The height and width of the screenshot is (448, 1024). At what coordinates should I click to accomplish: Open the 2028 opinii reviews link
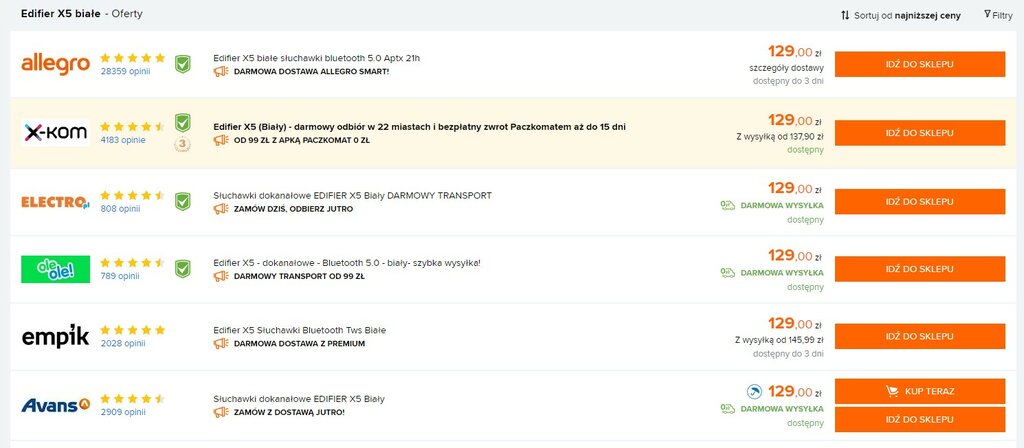coord(123,344)
